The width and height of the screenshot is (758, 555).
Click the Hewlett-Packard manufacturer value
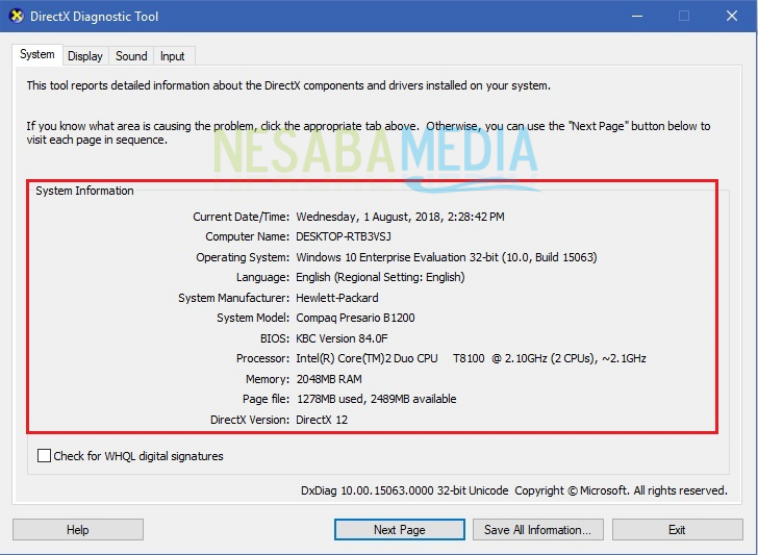coord(337,298)
